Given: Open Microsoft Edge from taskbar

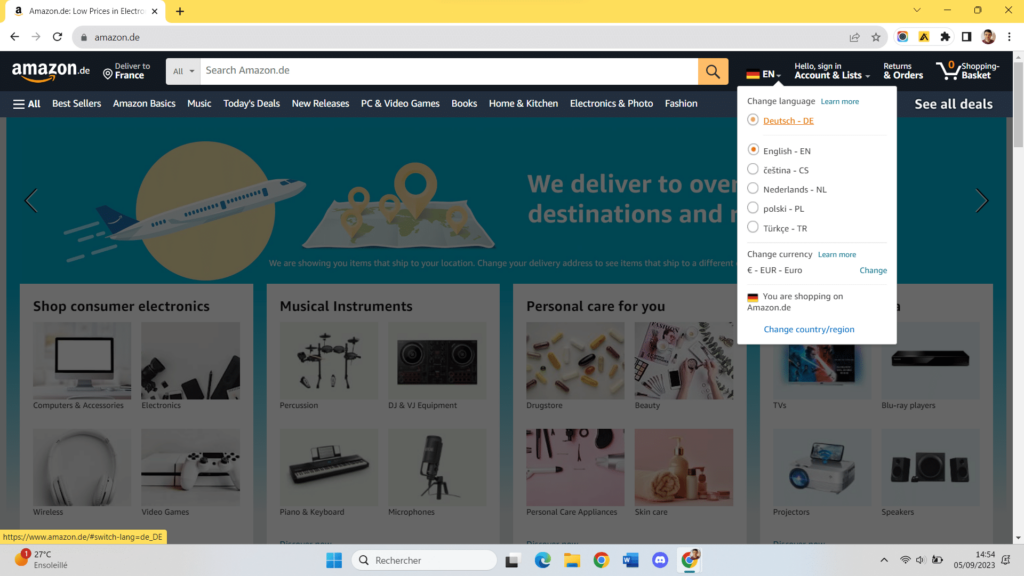Looking at the screenshot, I should coord(542,560).
